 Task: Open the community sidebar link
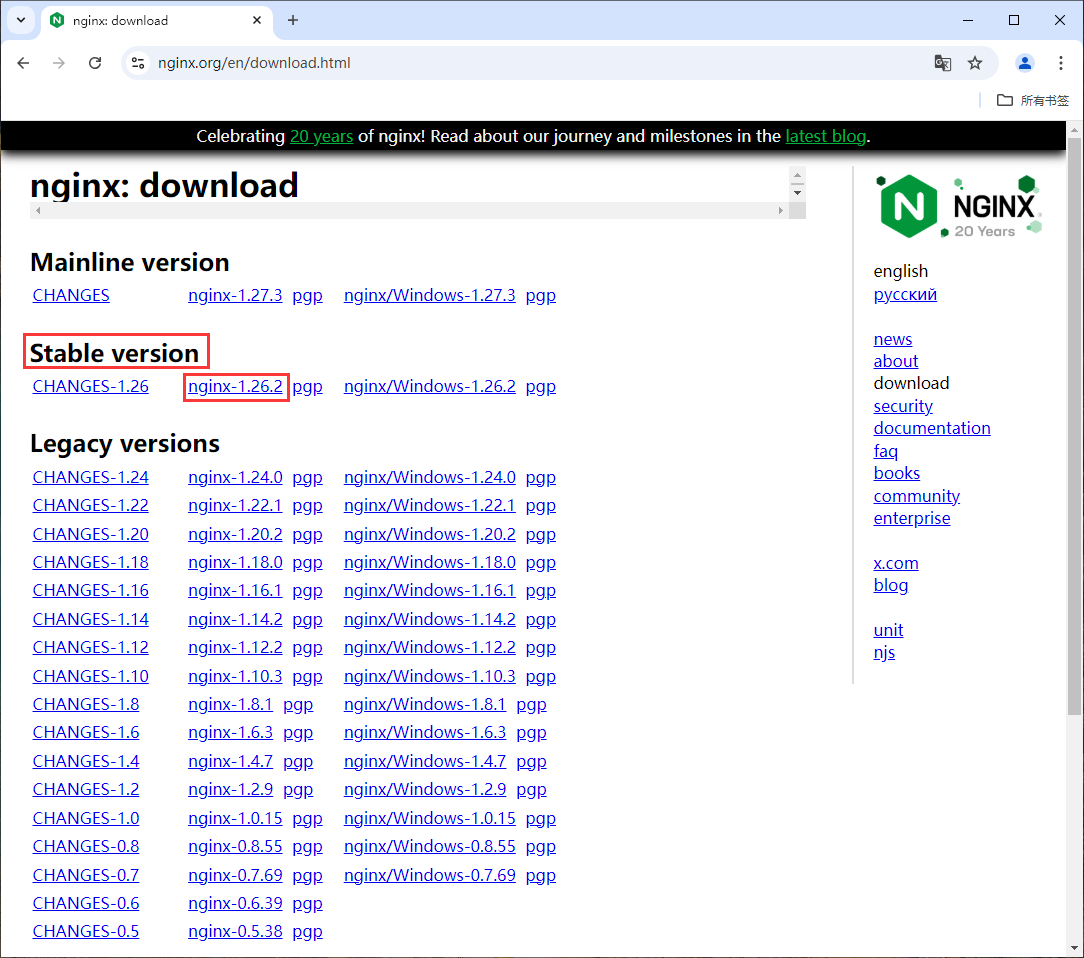pyautogui.click(x=917, y=496)
